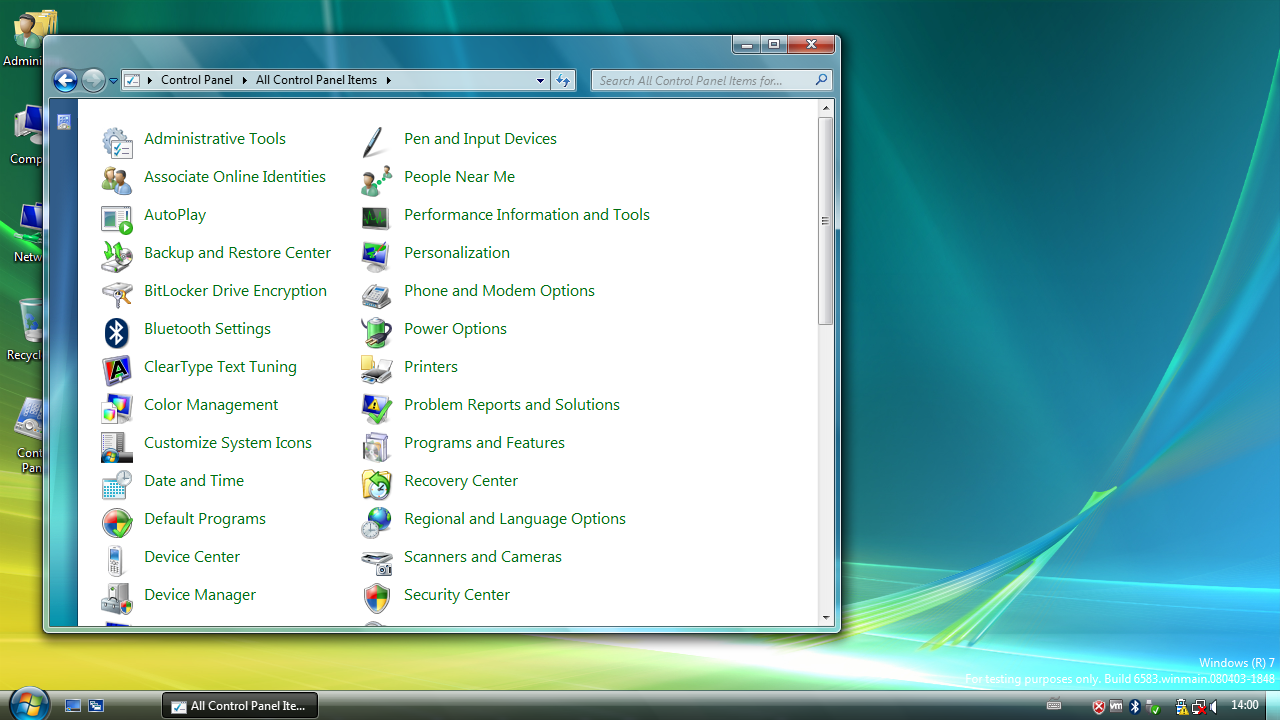Click the AutoPlay icon
This screenshot has height=720, width=1280.
click(117, 219)
